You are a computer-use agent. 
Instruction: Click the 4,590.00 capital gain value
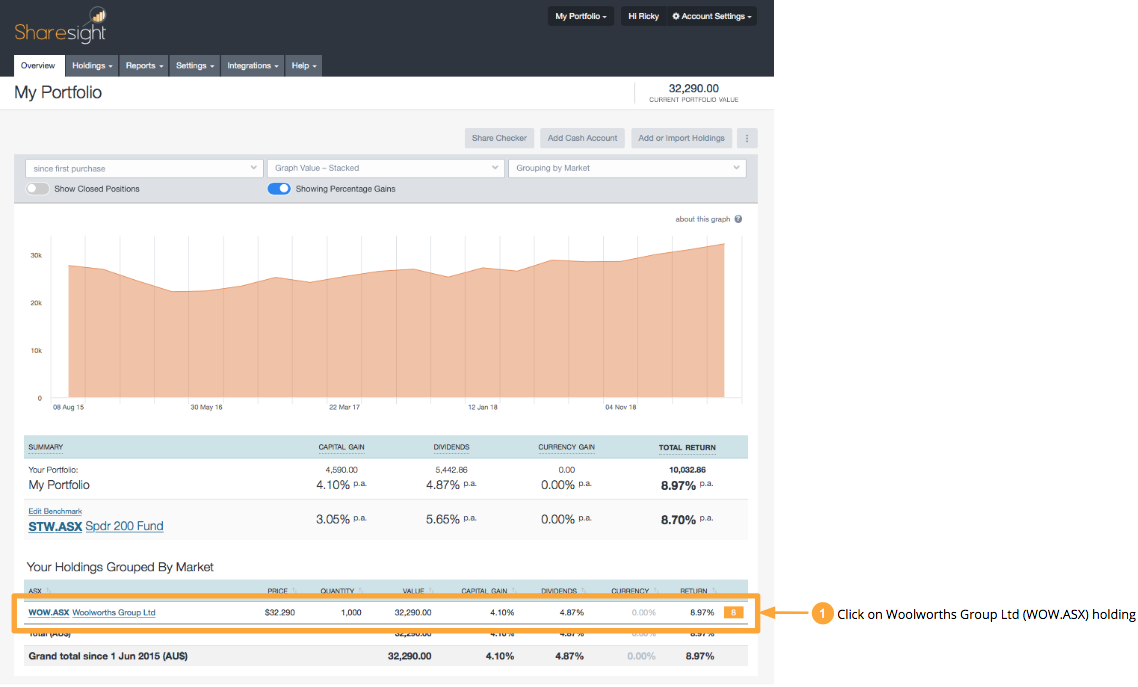click(341, 470)
